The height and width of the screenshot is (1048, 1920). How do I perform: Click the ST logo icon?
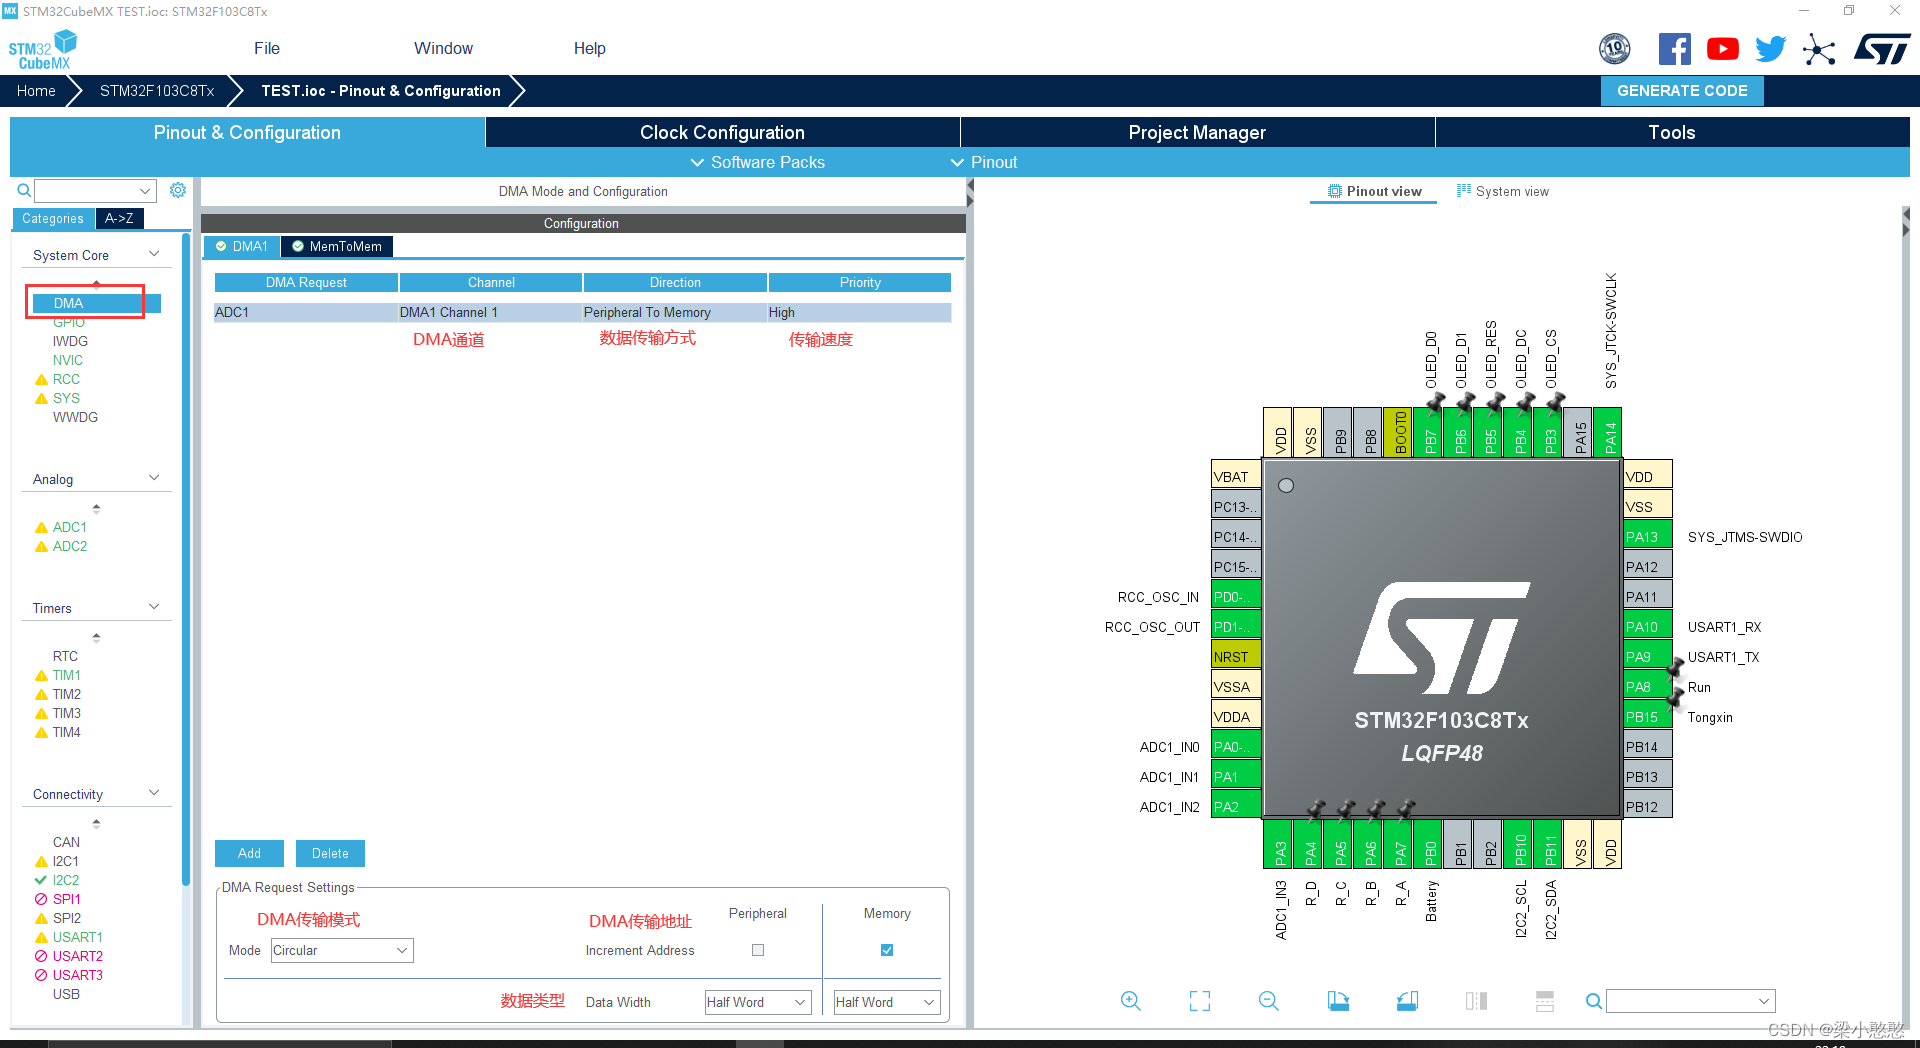(1882, 48)
